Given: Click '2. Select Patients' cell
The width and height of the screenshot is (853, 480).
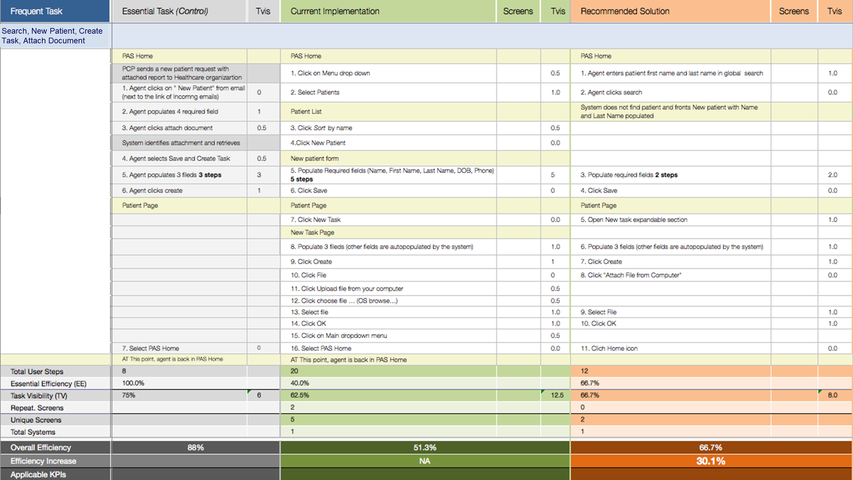Looking at the screenshot, I should tap(388, 93).
